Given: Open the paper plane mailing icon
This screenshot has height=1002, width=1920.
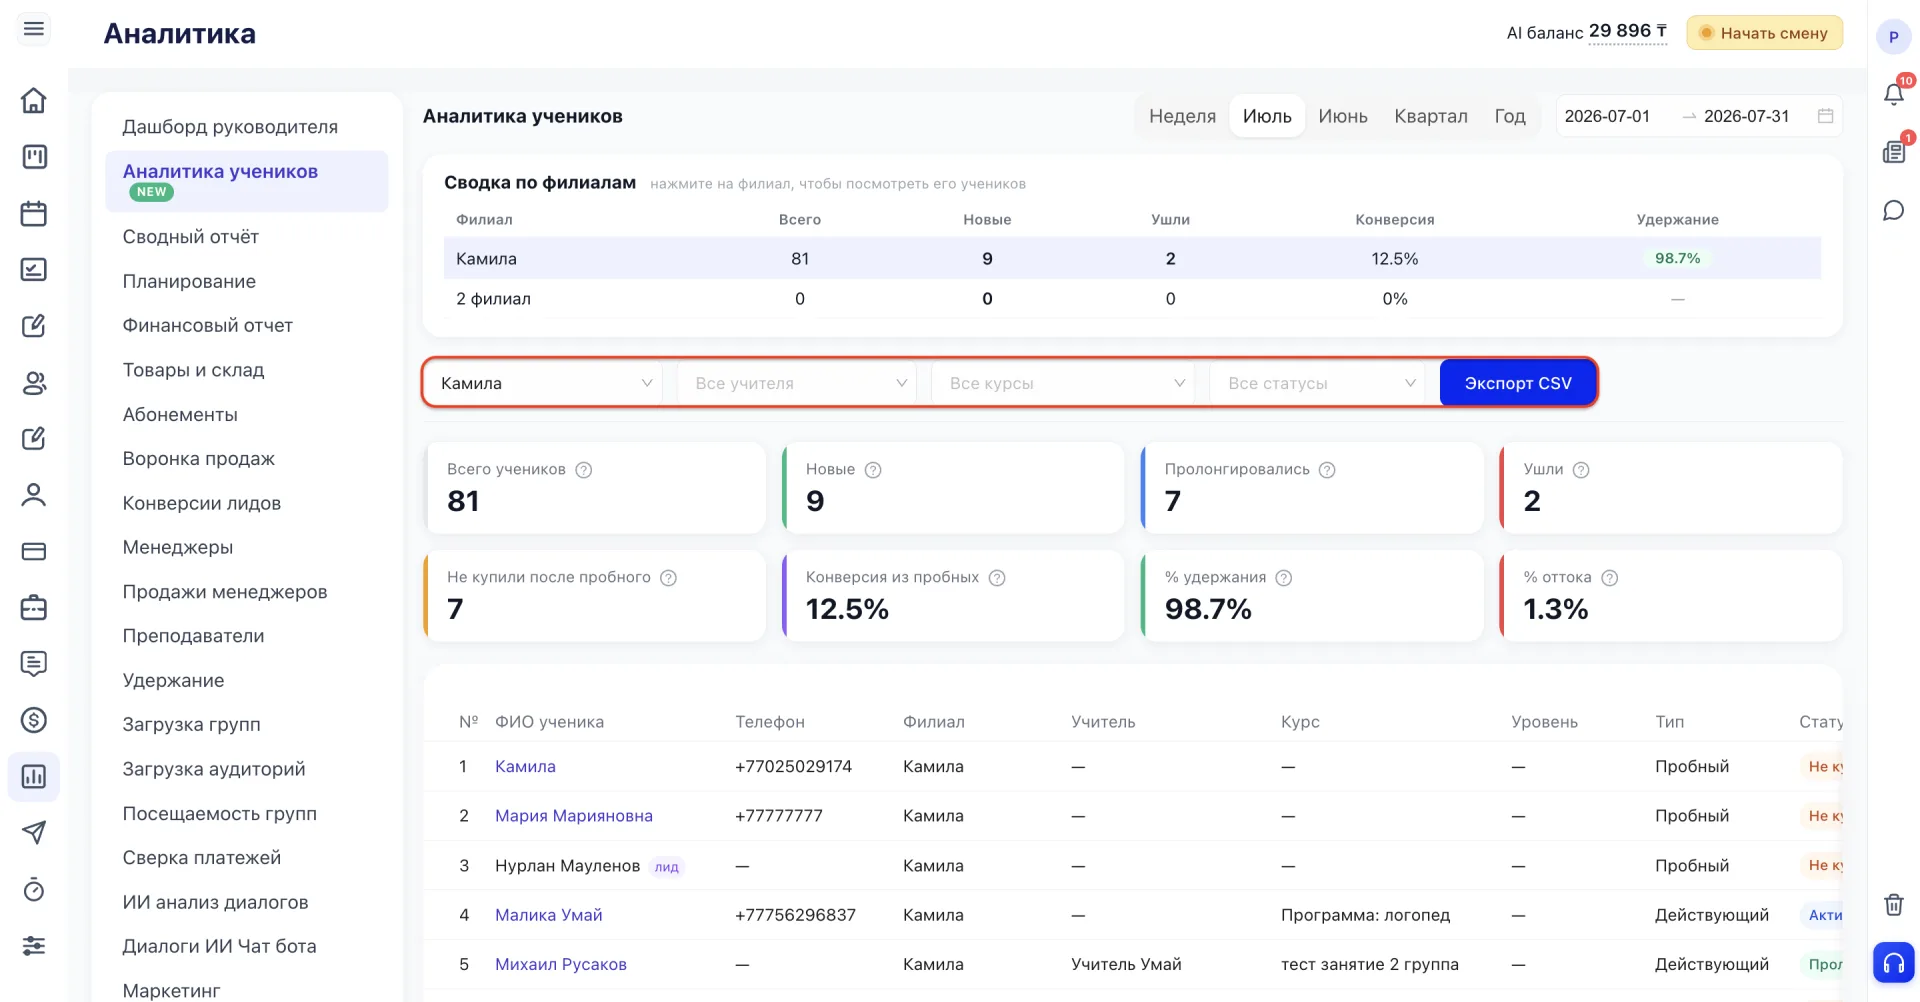Looking at the screenshot, I should click(x=34, y=832).
